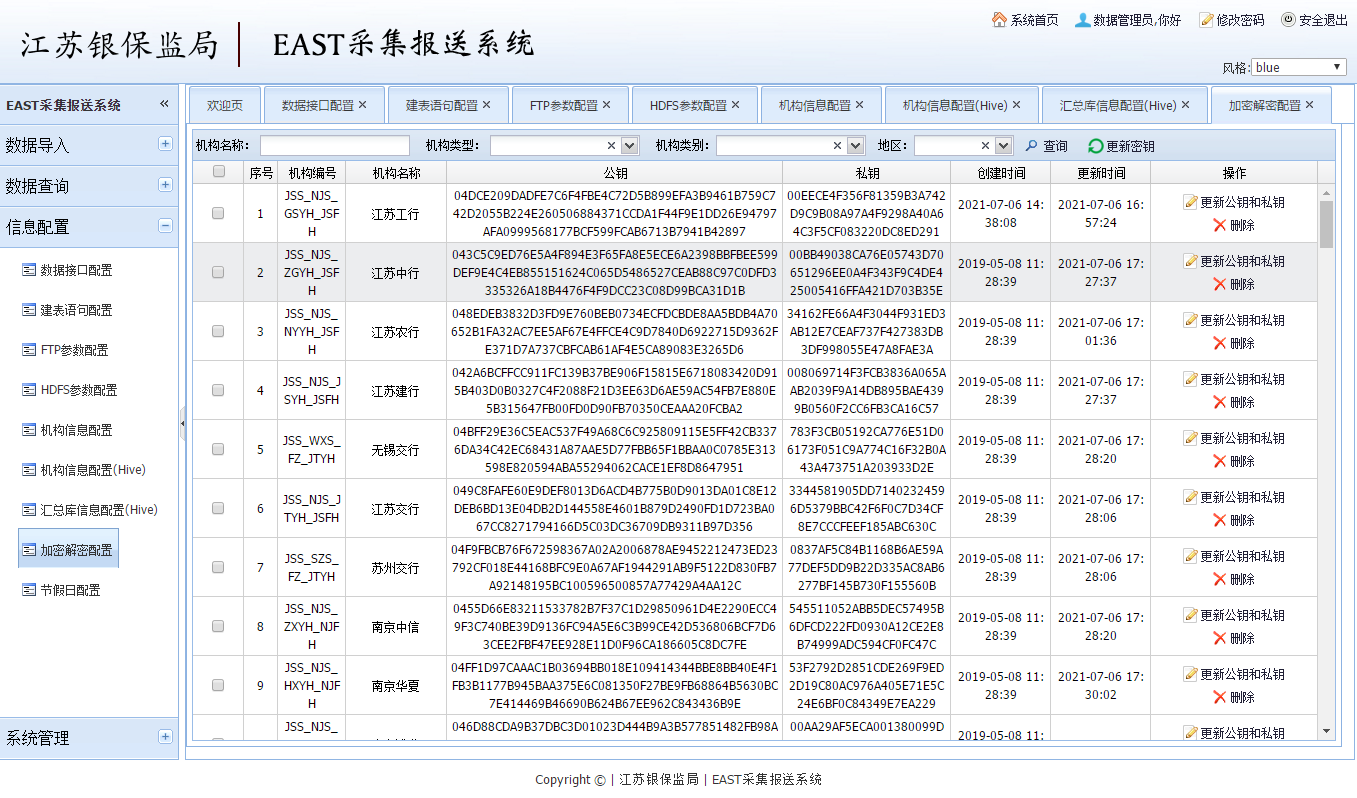Check the row for 江苏交行
The height and width of the screenshot is (798, 1357).
point(218,508)
